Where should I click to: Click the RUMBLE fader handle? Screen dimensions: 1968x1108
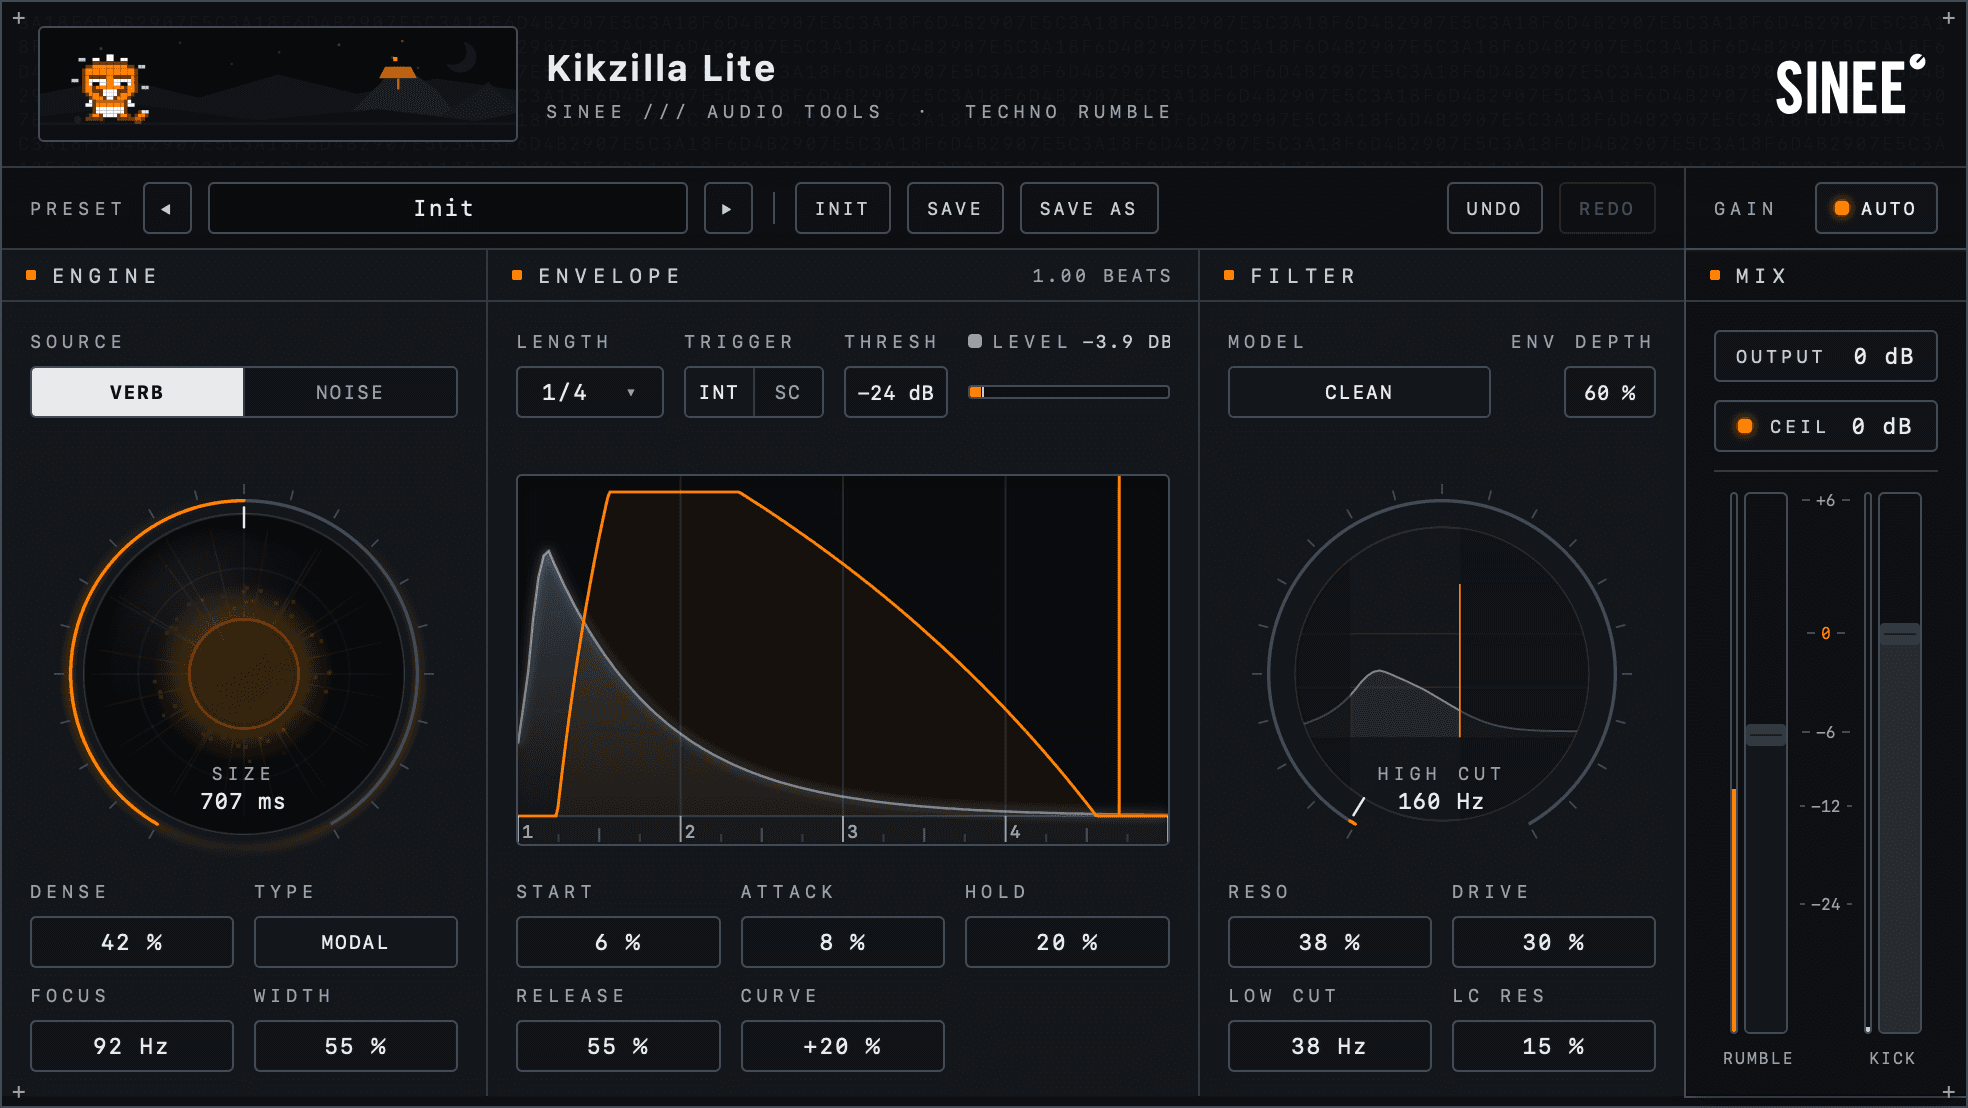pyautogui.click(x=1766, y=734)
